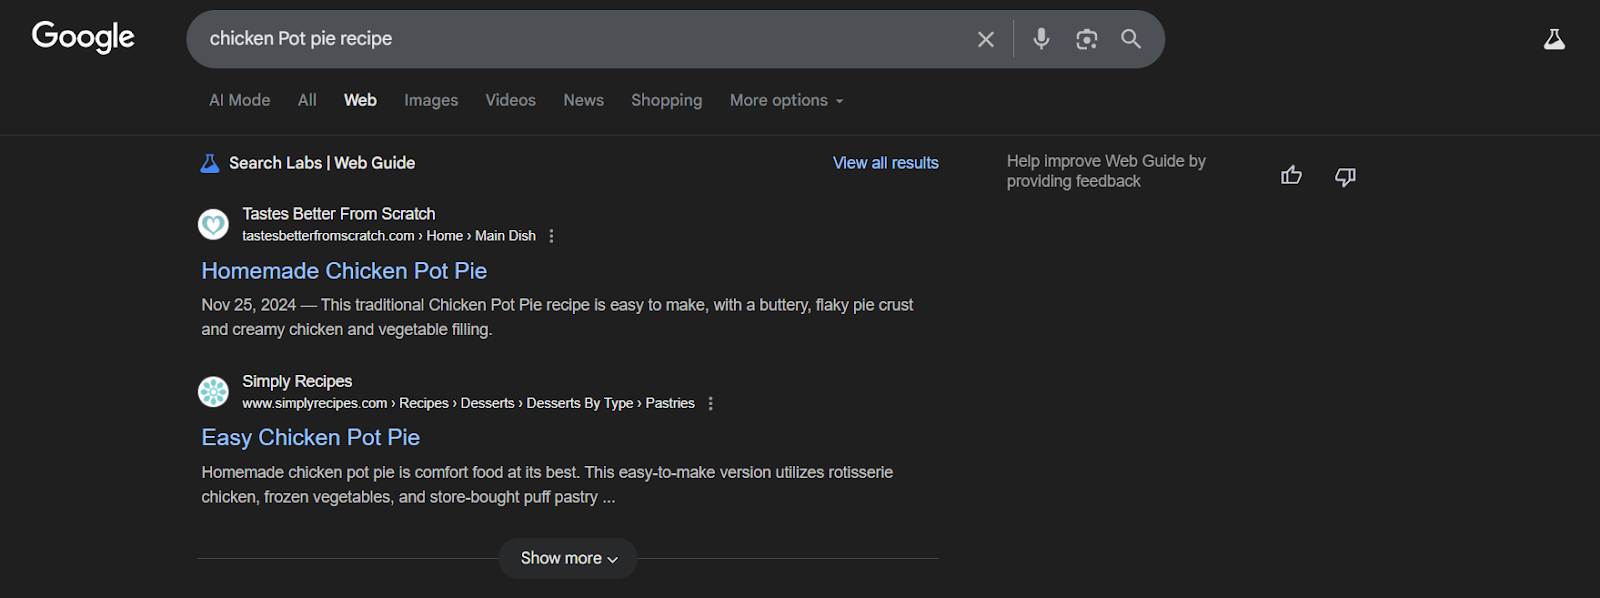The image size is (1600, 598).
Task: Open three-dot menu for Tastes Better From Scratch result
Action: pyautogui.click(x=551, y=236)
